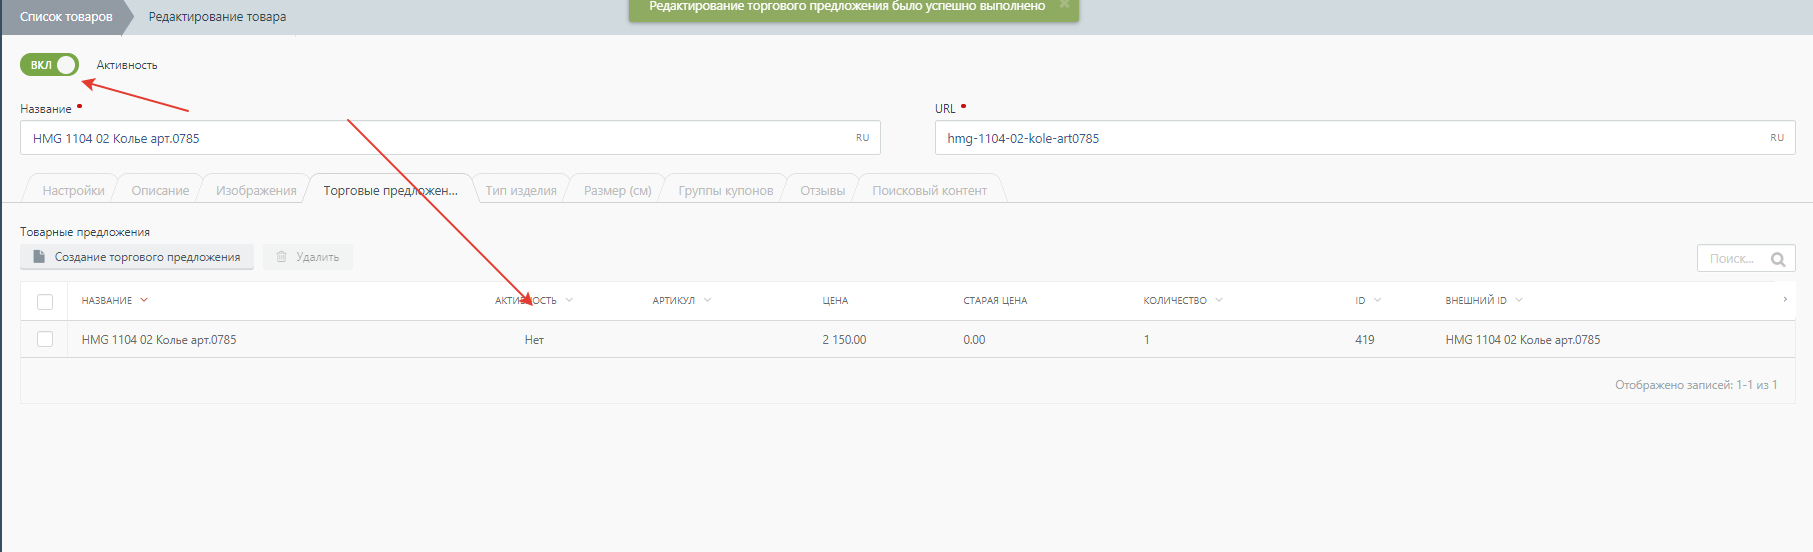Click the magnifier search icon

pos(1778,259)
